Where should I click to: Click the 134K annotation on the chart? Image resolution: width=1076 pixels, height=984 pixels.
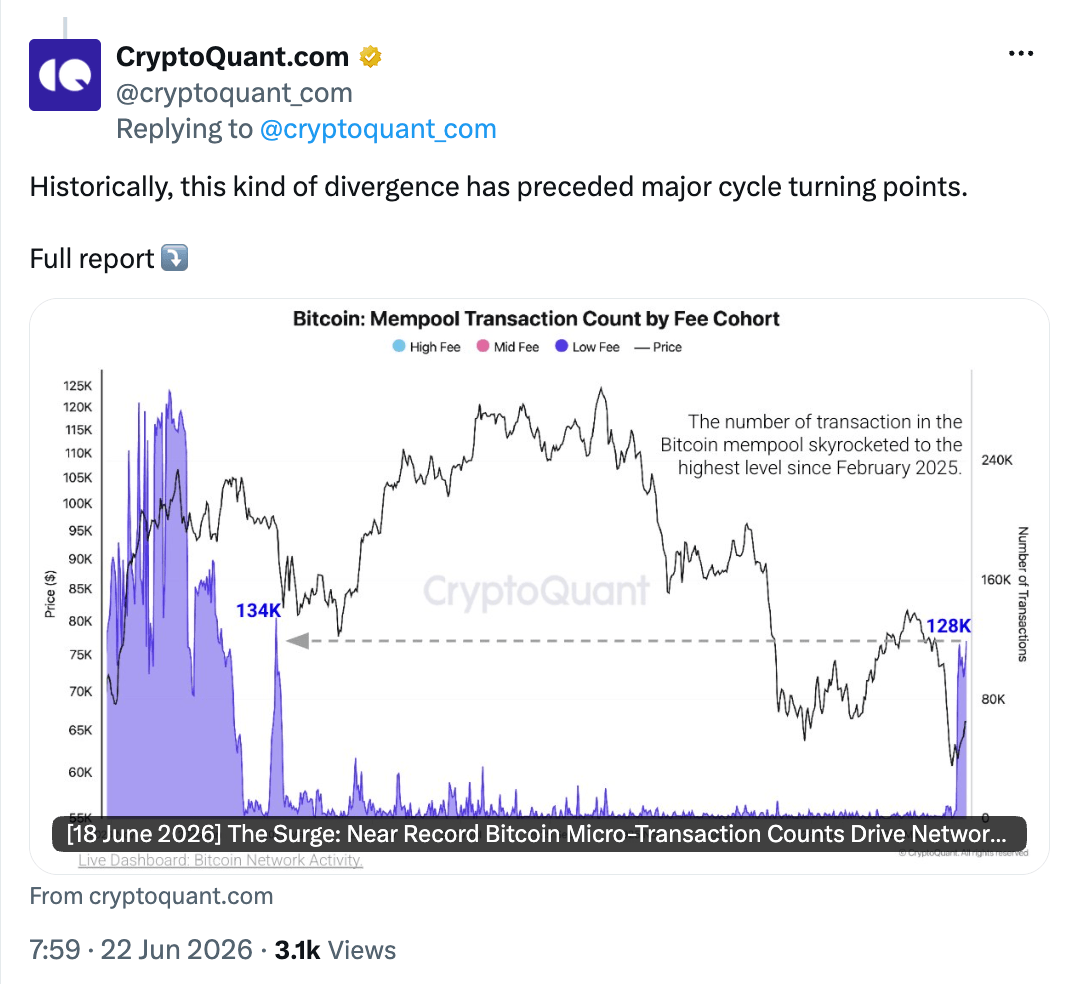(x=258, y=610)
